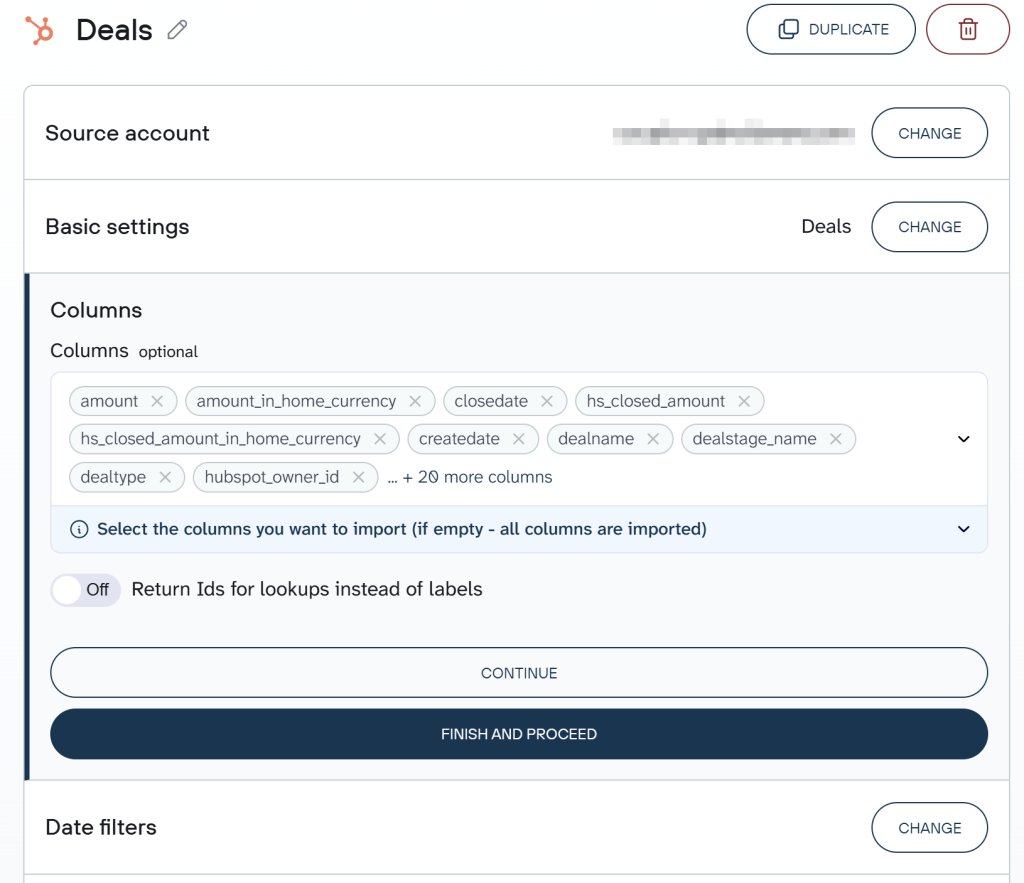The height and width of the screenshot is (883, 1024).
Task: Expand the column import info banner
Action: [963, 529]
